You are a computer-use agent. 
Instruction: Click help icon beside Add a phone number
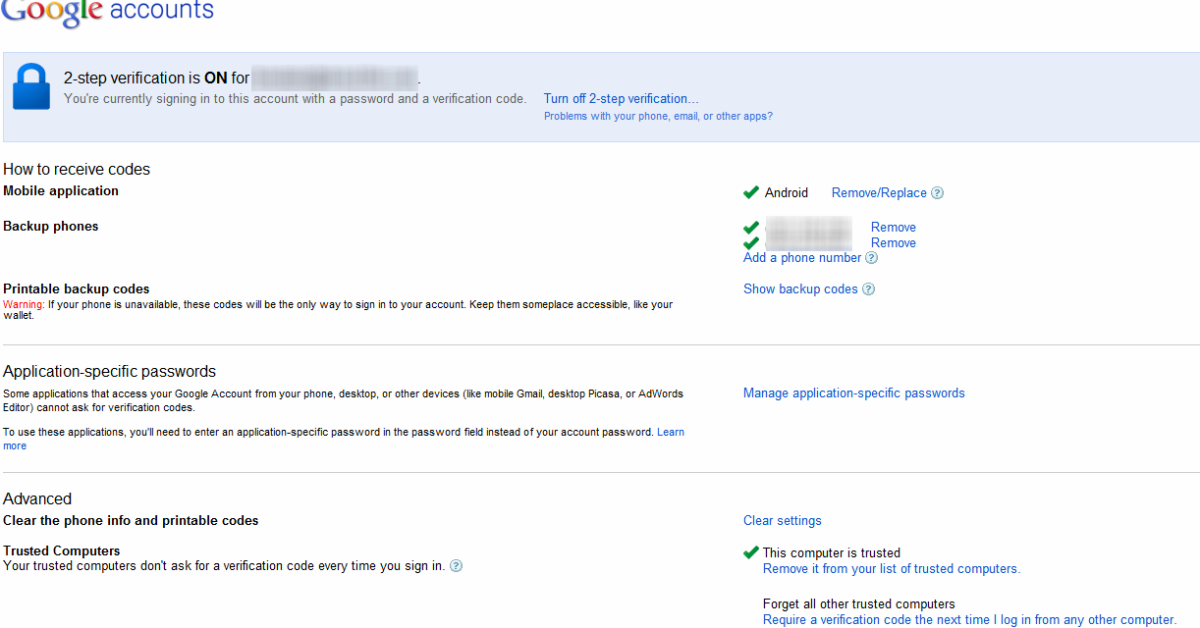click(x=871, y=258)
